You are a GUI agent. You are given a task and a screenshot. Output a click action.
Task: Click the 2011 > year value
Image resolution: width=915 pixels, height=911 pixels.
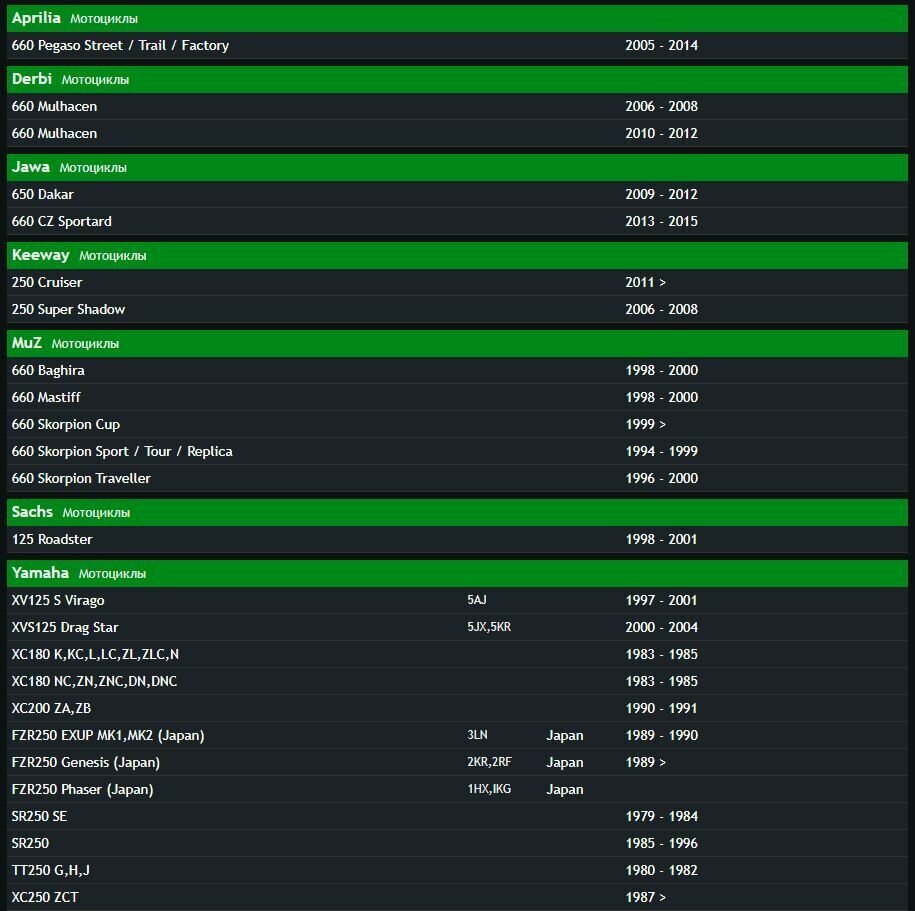(645, 282)
